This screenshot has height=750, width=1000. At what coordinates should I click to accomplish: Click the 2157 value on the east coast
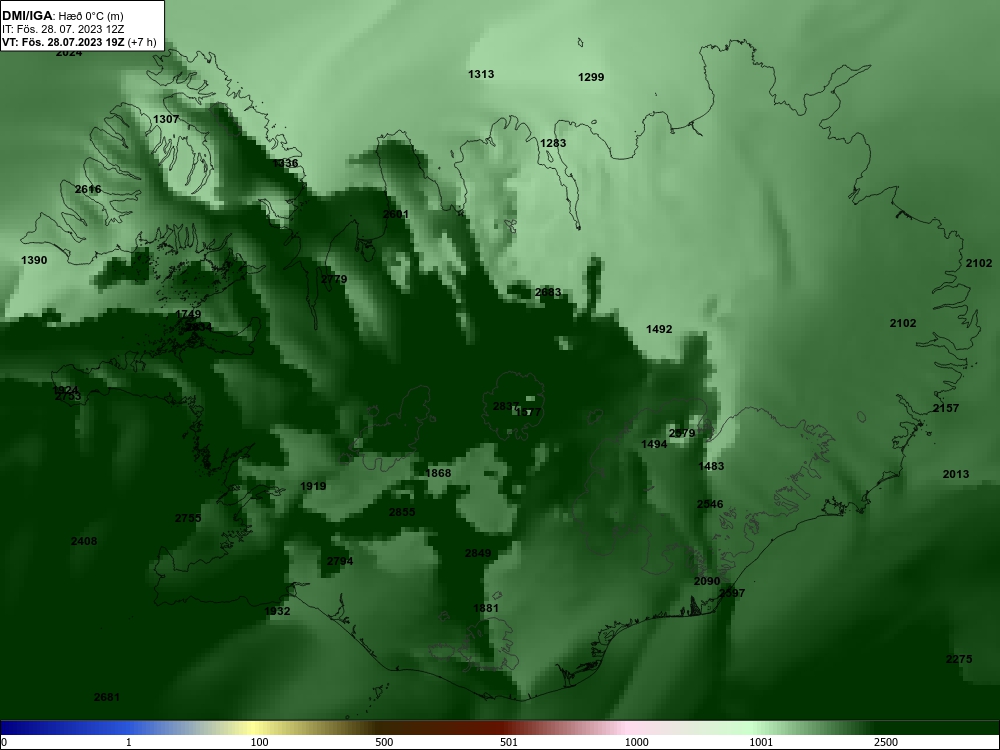[946, 408]
